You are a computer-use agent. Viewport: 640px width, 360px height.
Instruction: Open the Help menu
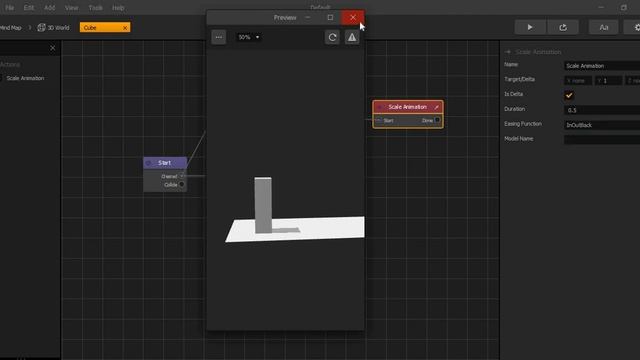click(118, 8)
